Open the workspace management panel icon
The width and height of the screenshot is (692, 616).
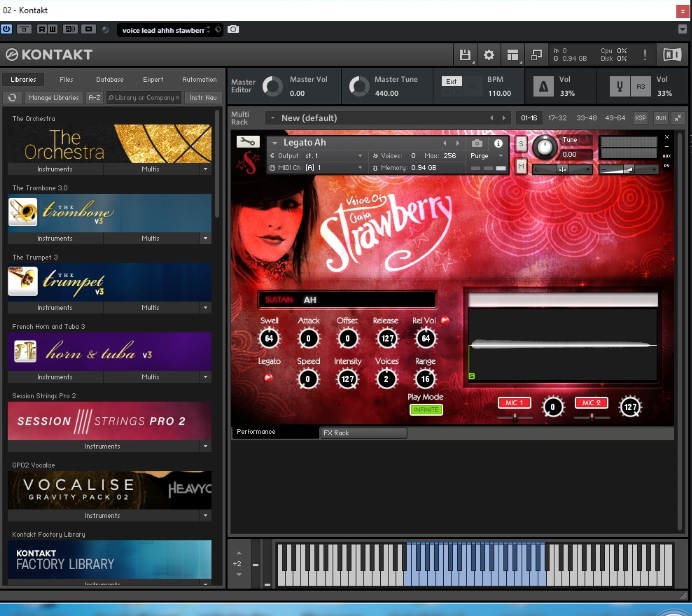click(512, 55)
